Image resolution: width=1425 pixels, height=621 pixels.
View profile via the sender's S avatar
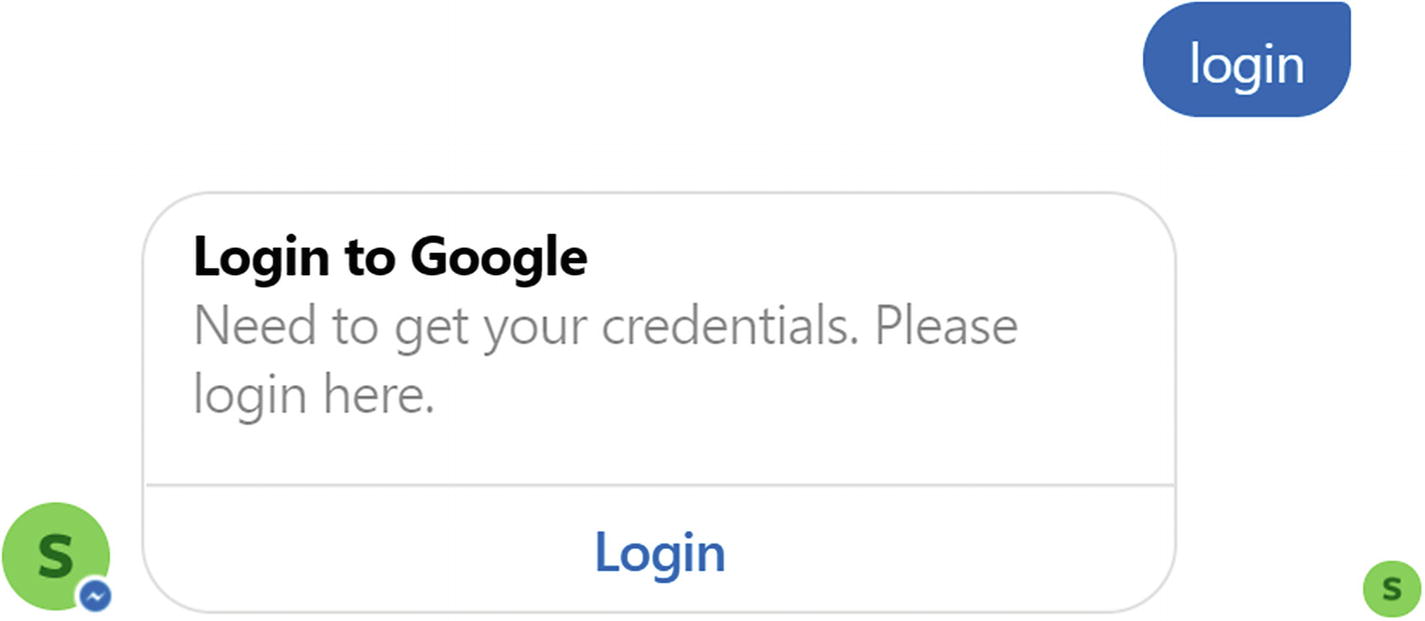(56, 555)
